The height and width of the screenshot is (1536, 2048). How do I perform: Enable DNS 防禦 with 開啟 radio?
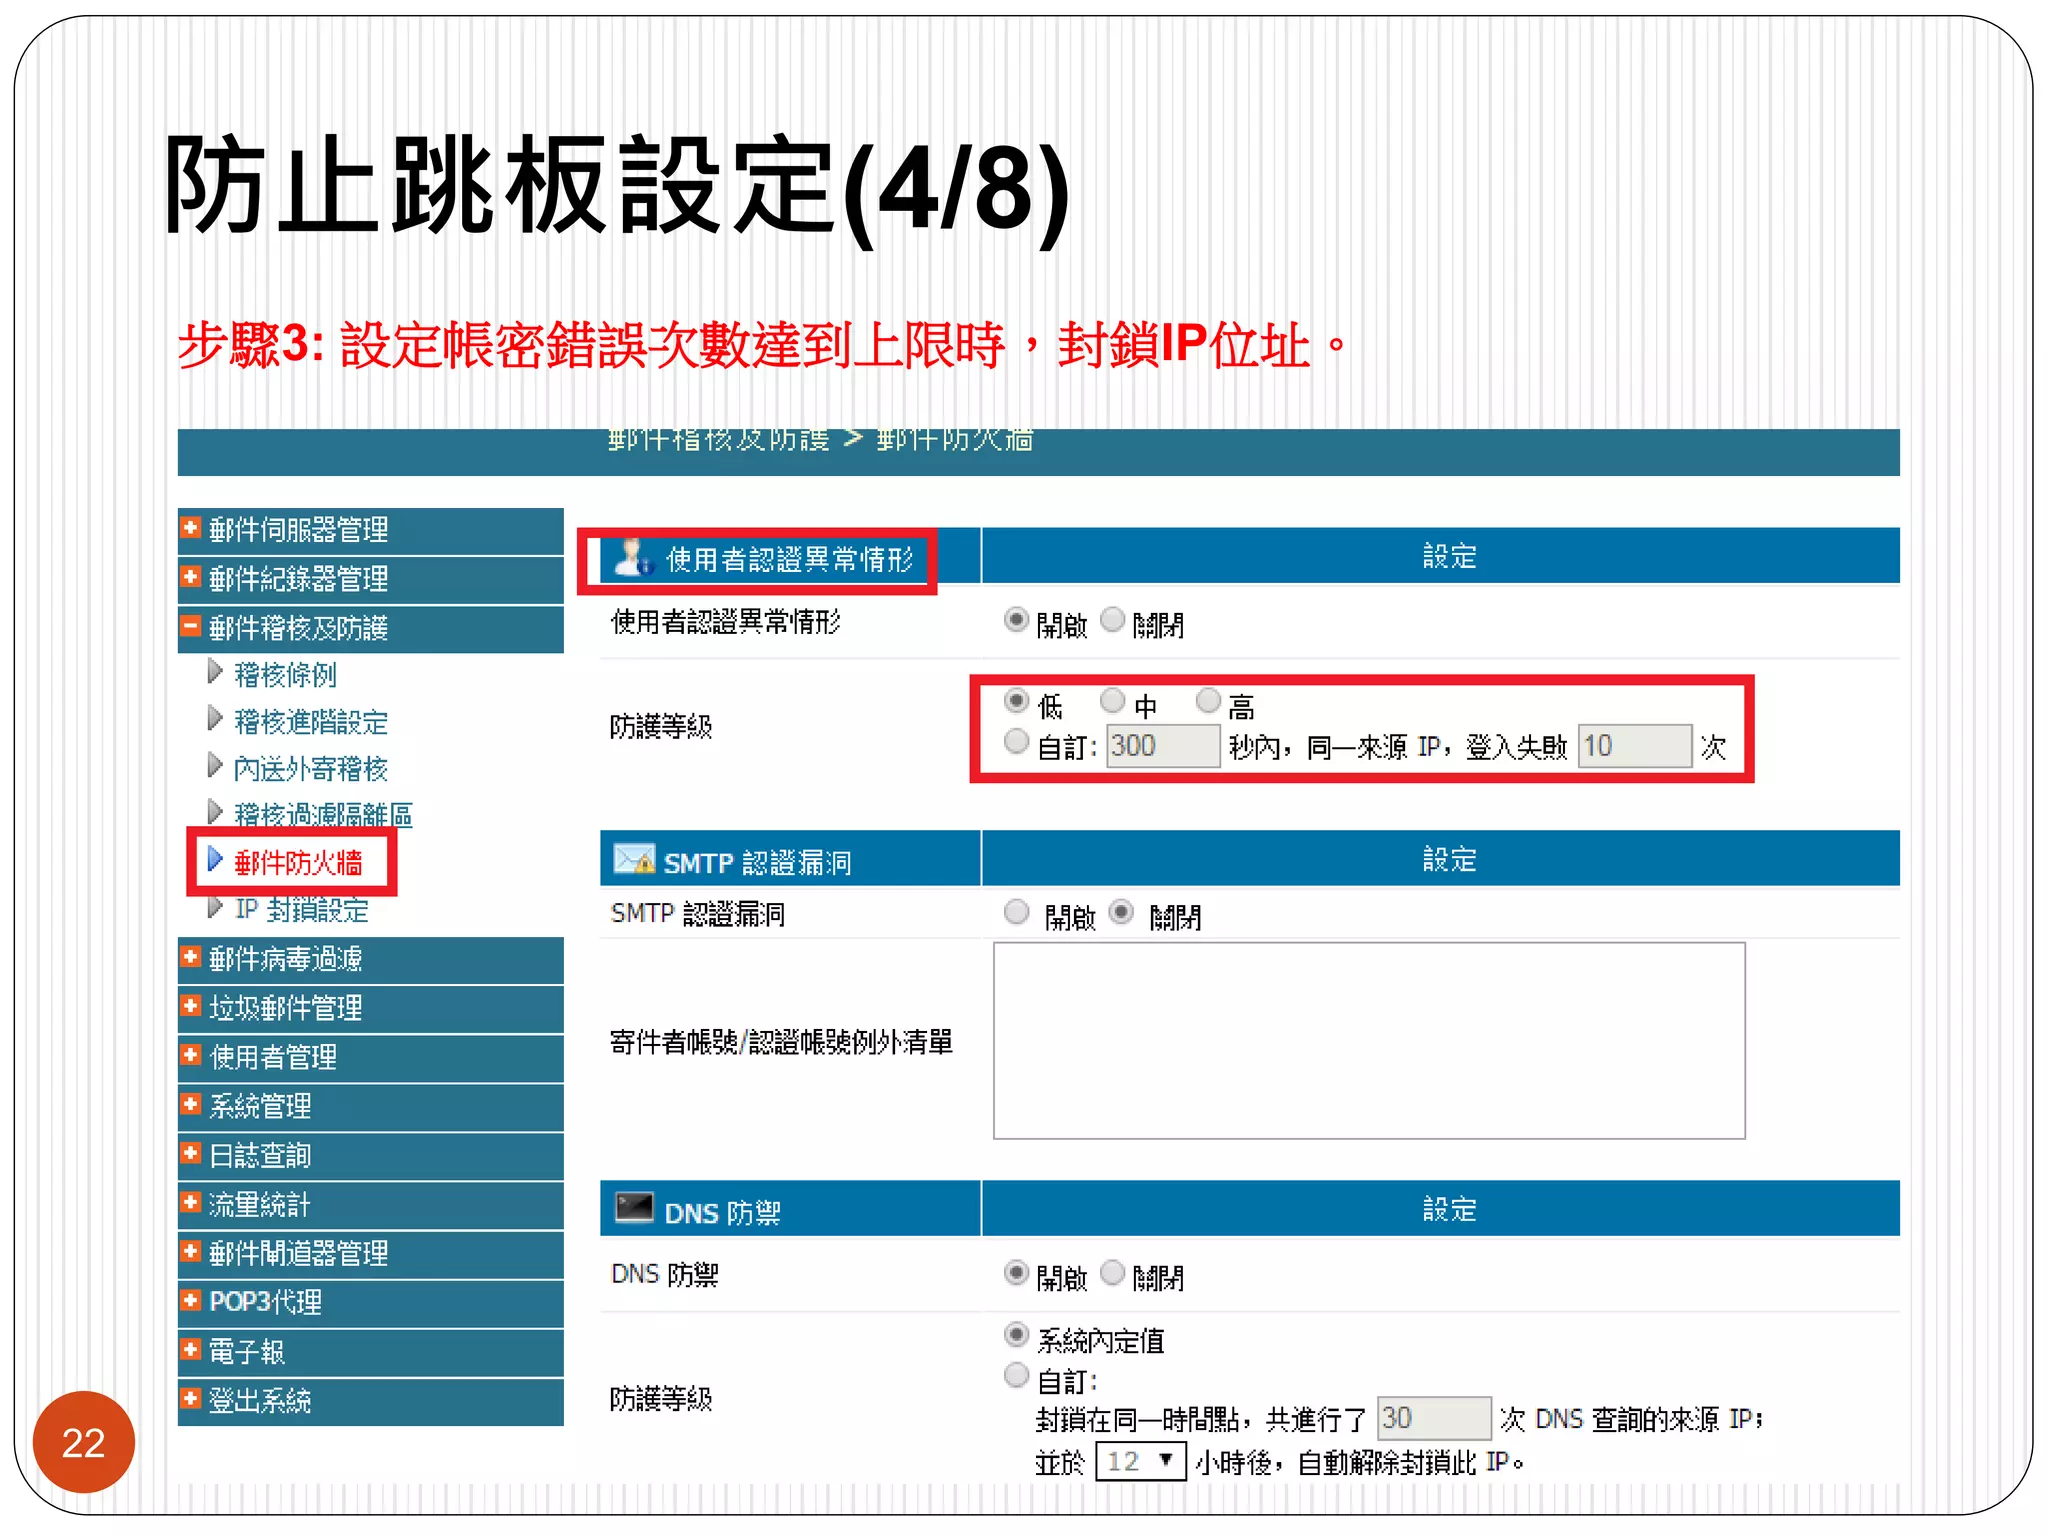tap(1016, 1273)
